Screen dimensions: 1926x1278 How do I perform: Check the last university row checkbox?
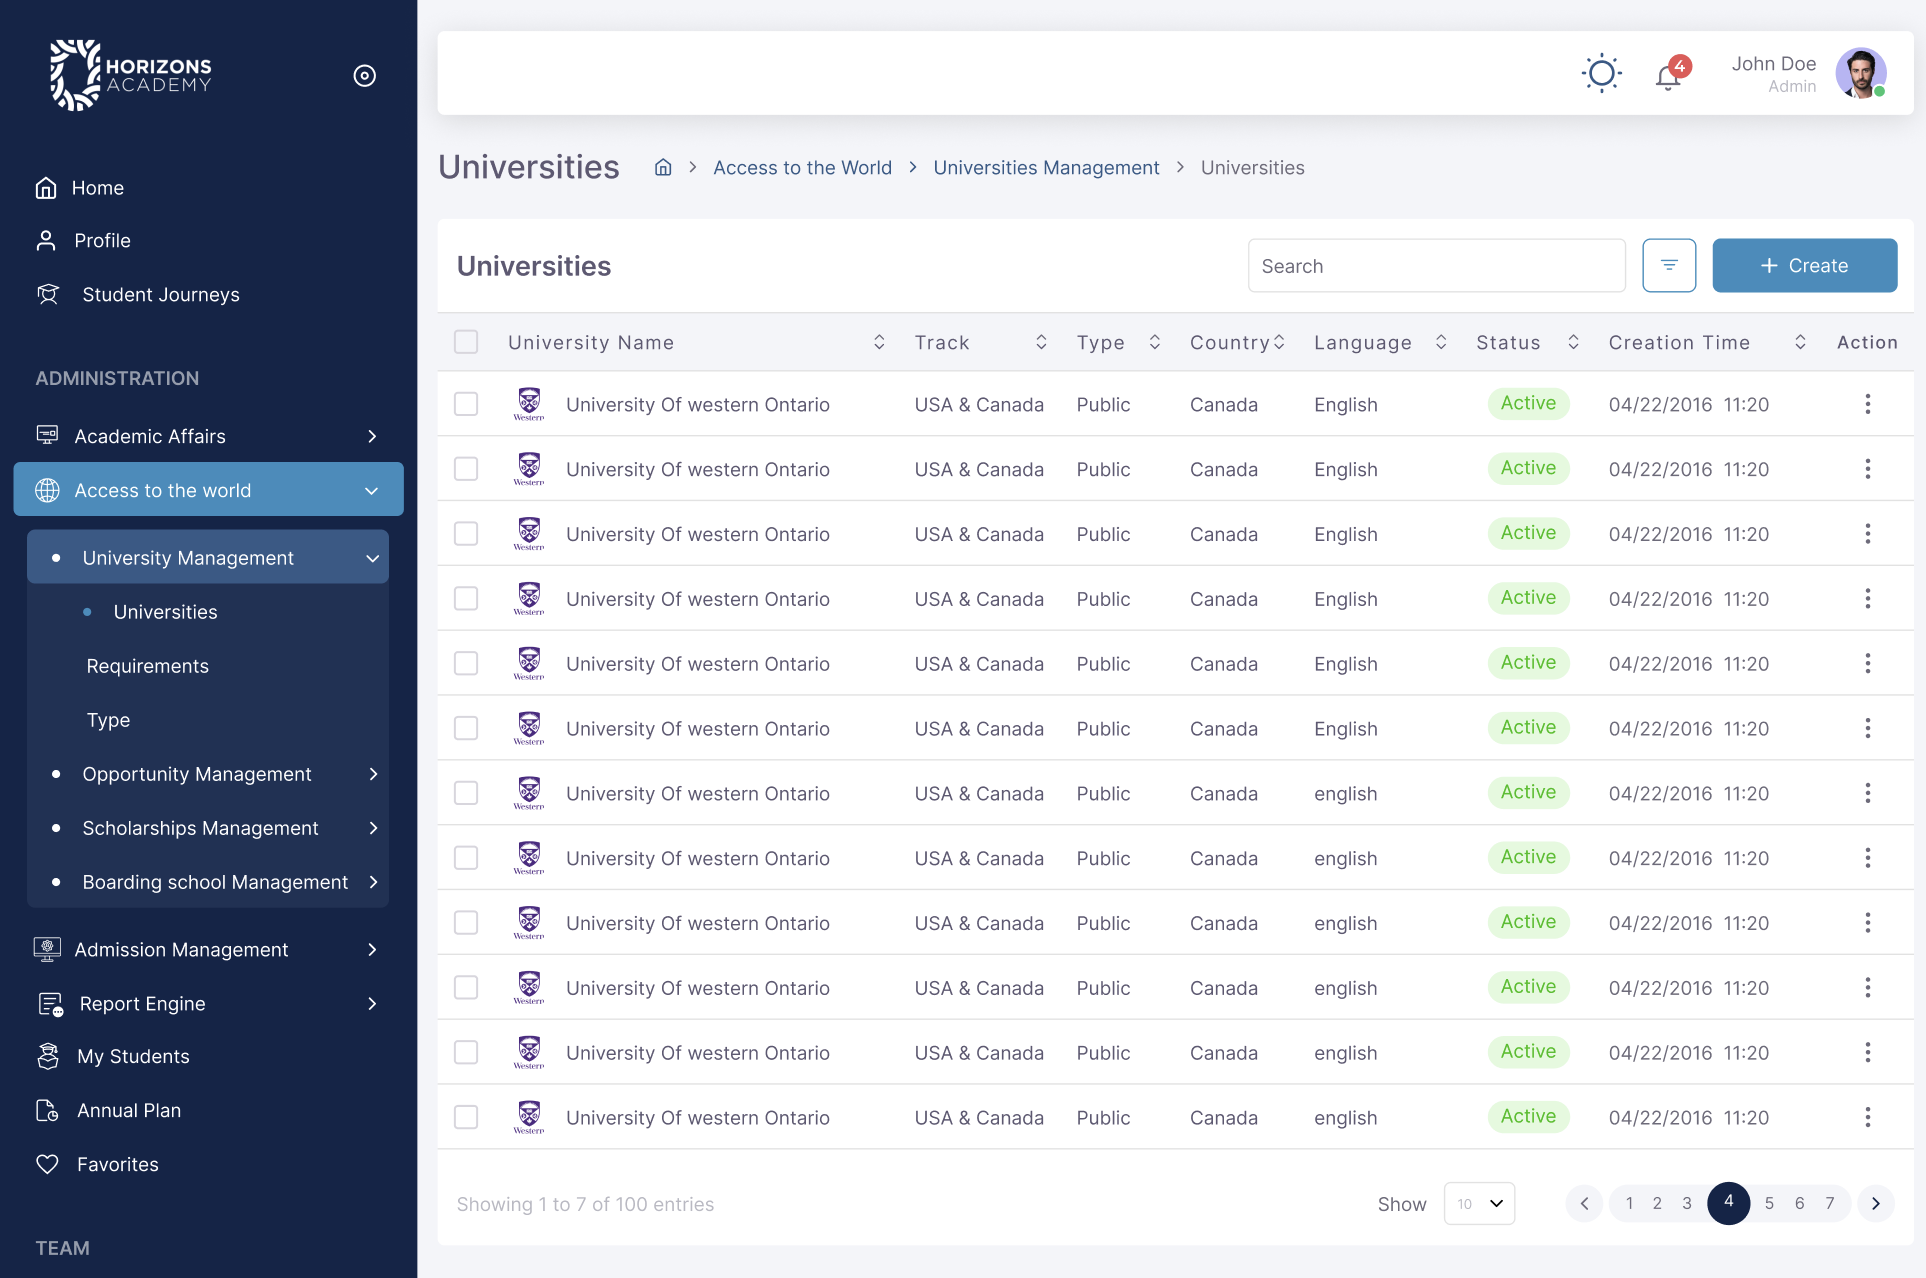(466, 1117)
